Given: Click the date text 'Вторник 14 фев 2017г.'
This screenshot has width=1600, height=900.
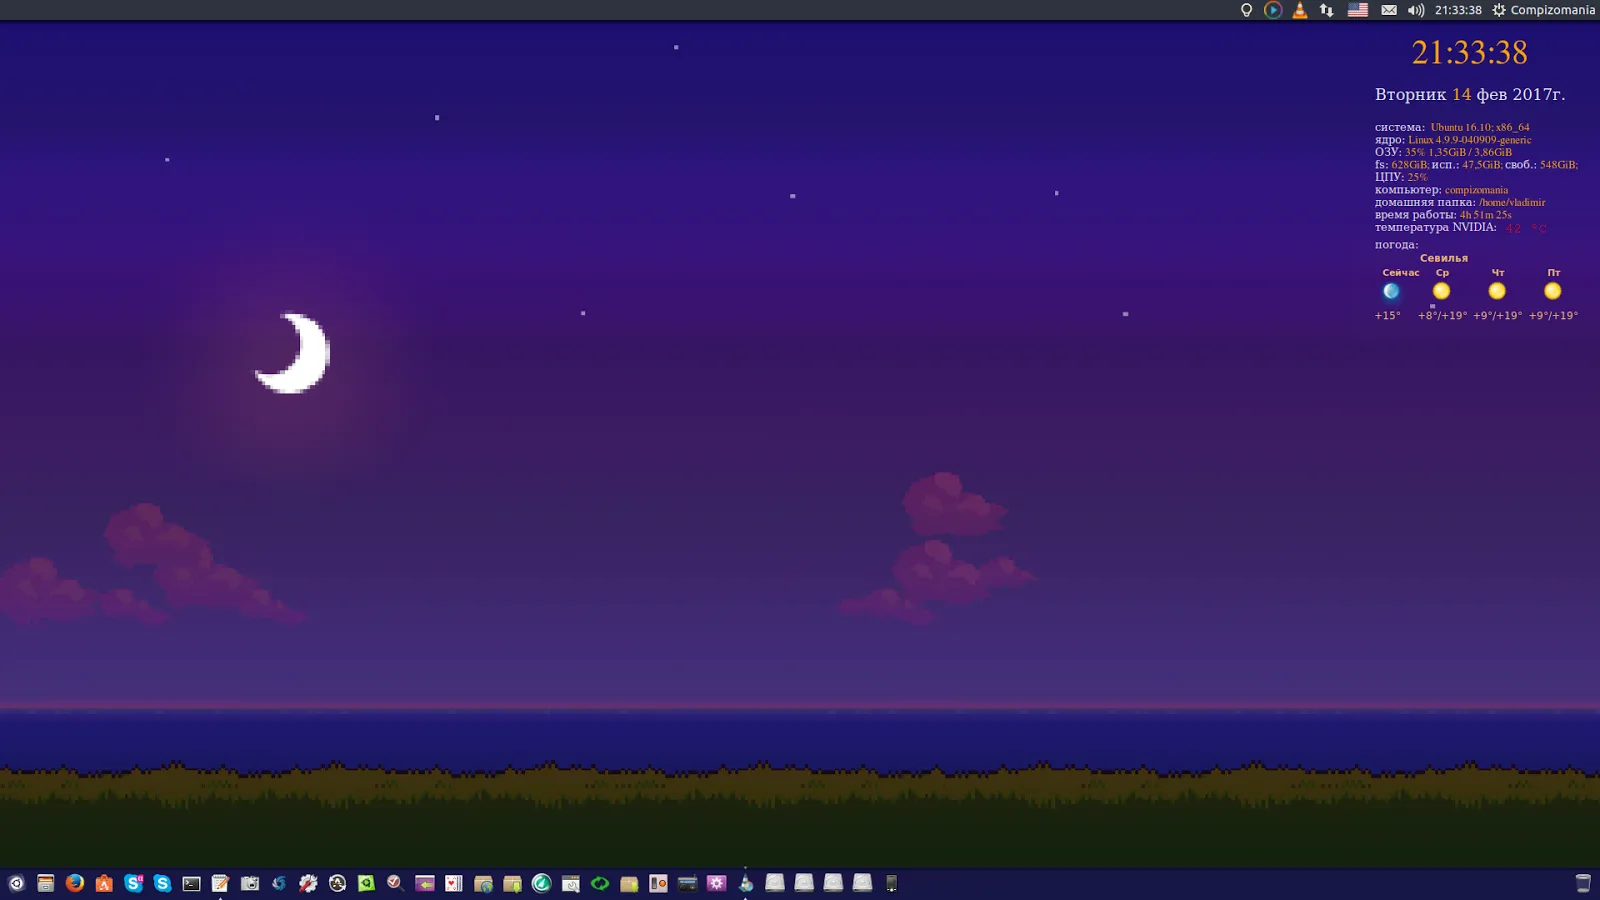Looking at the screenshot, I should click(1470, 94).
